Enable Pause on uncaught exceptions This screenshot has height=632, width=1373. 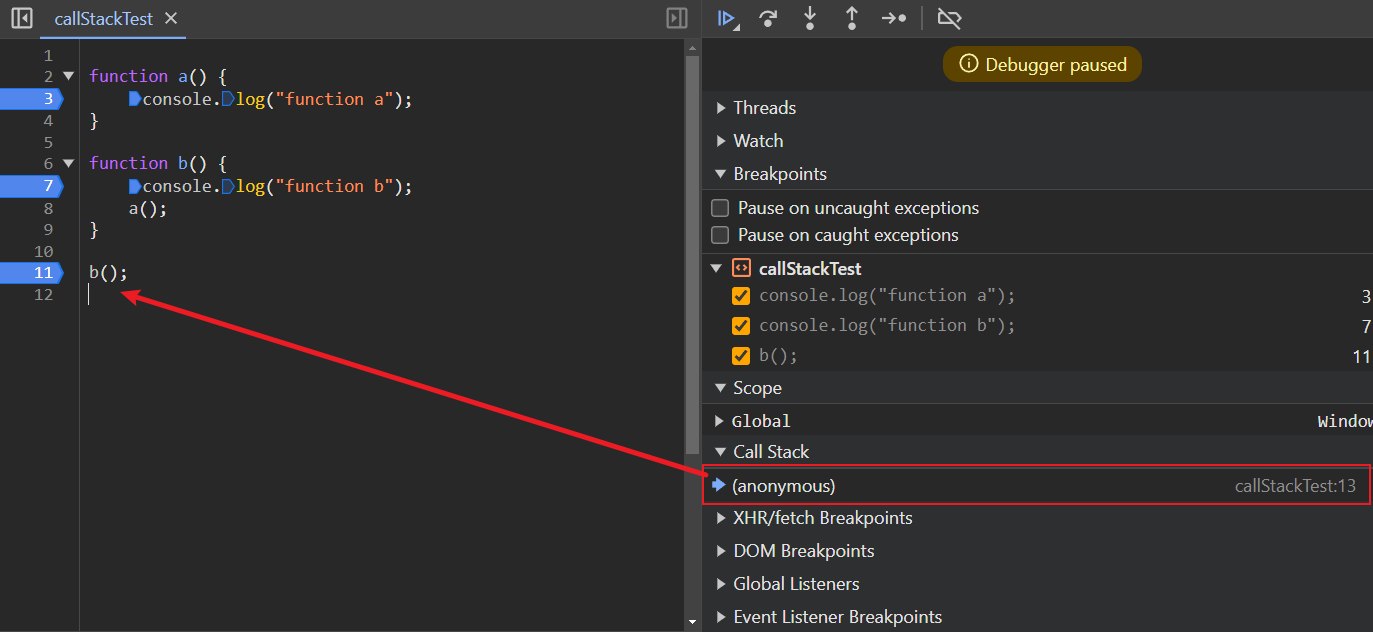click(720, 208)
